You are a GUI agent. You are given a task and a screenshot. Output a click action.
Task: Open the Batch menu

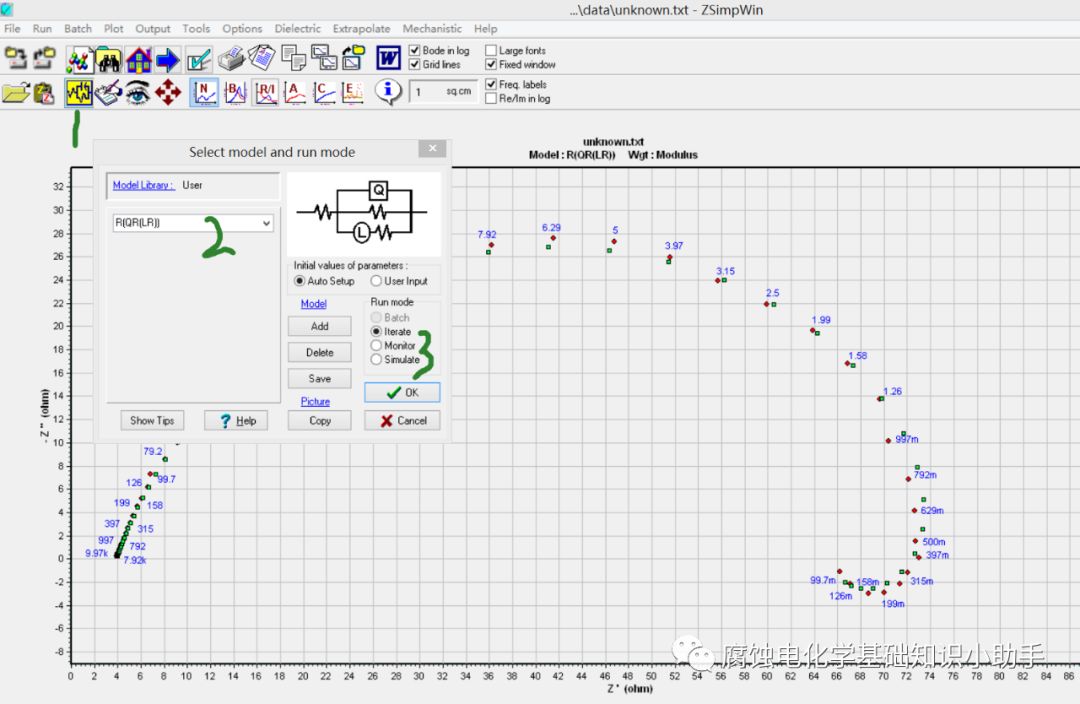(x=78, y=29)
